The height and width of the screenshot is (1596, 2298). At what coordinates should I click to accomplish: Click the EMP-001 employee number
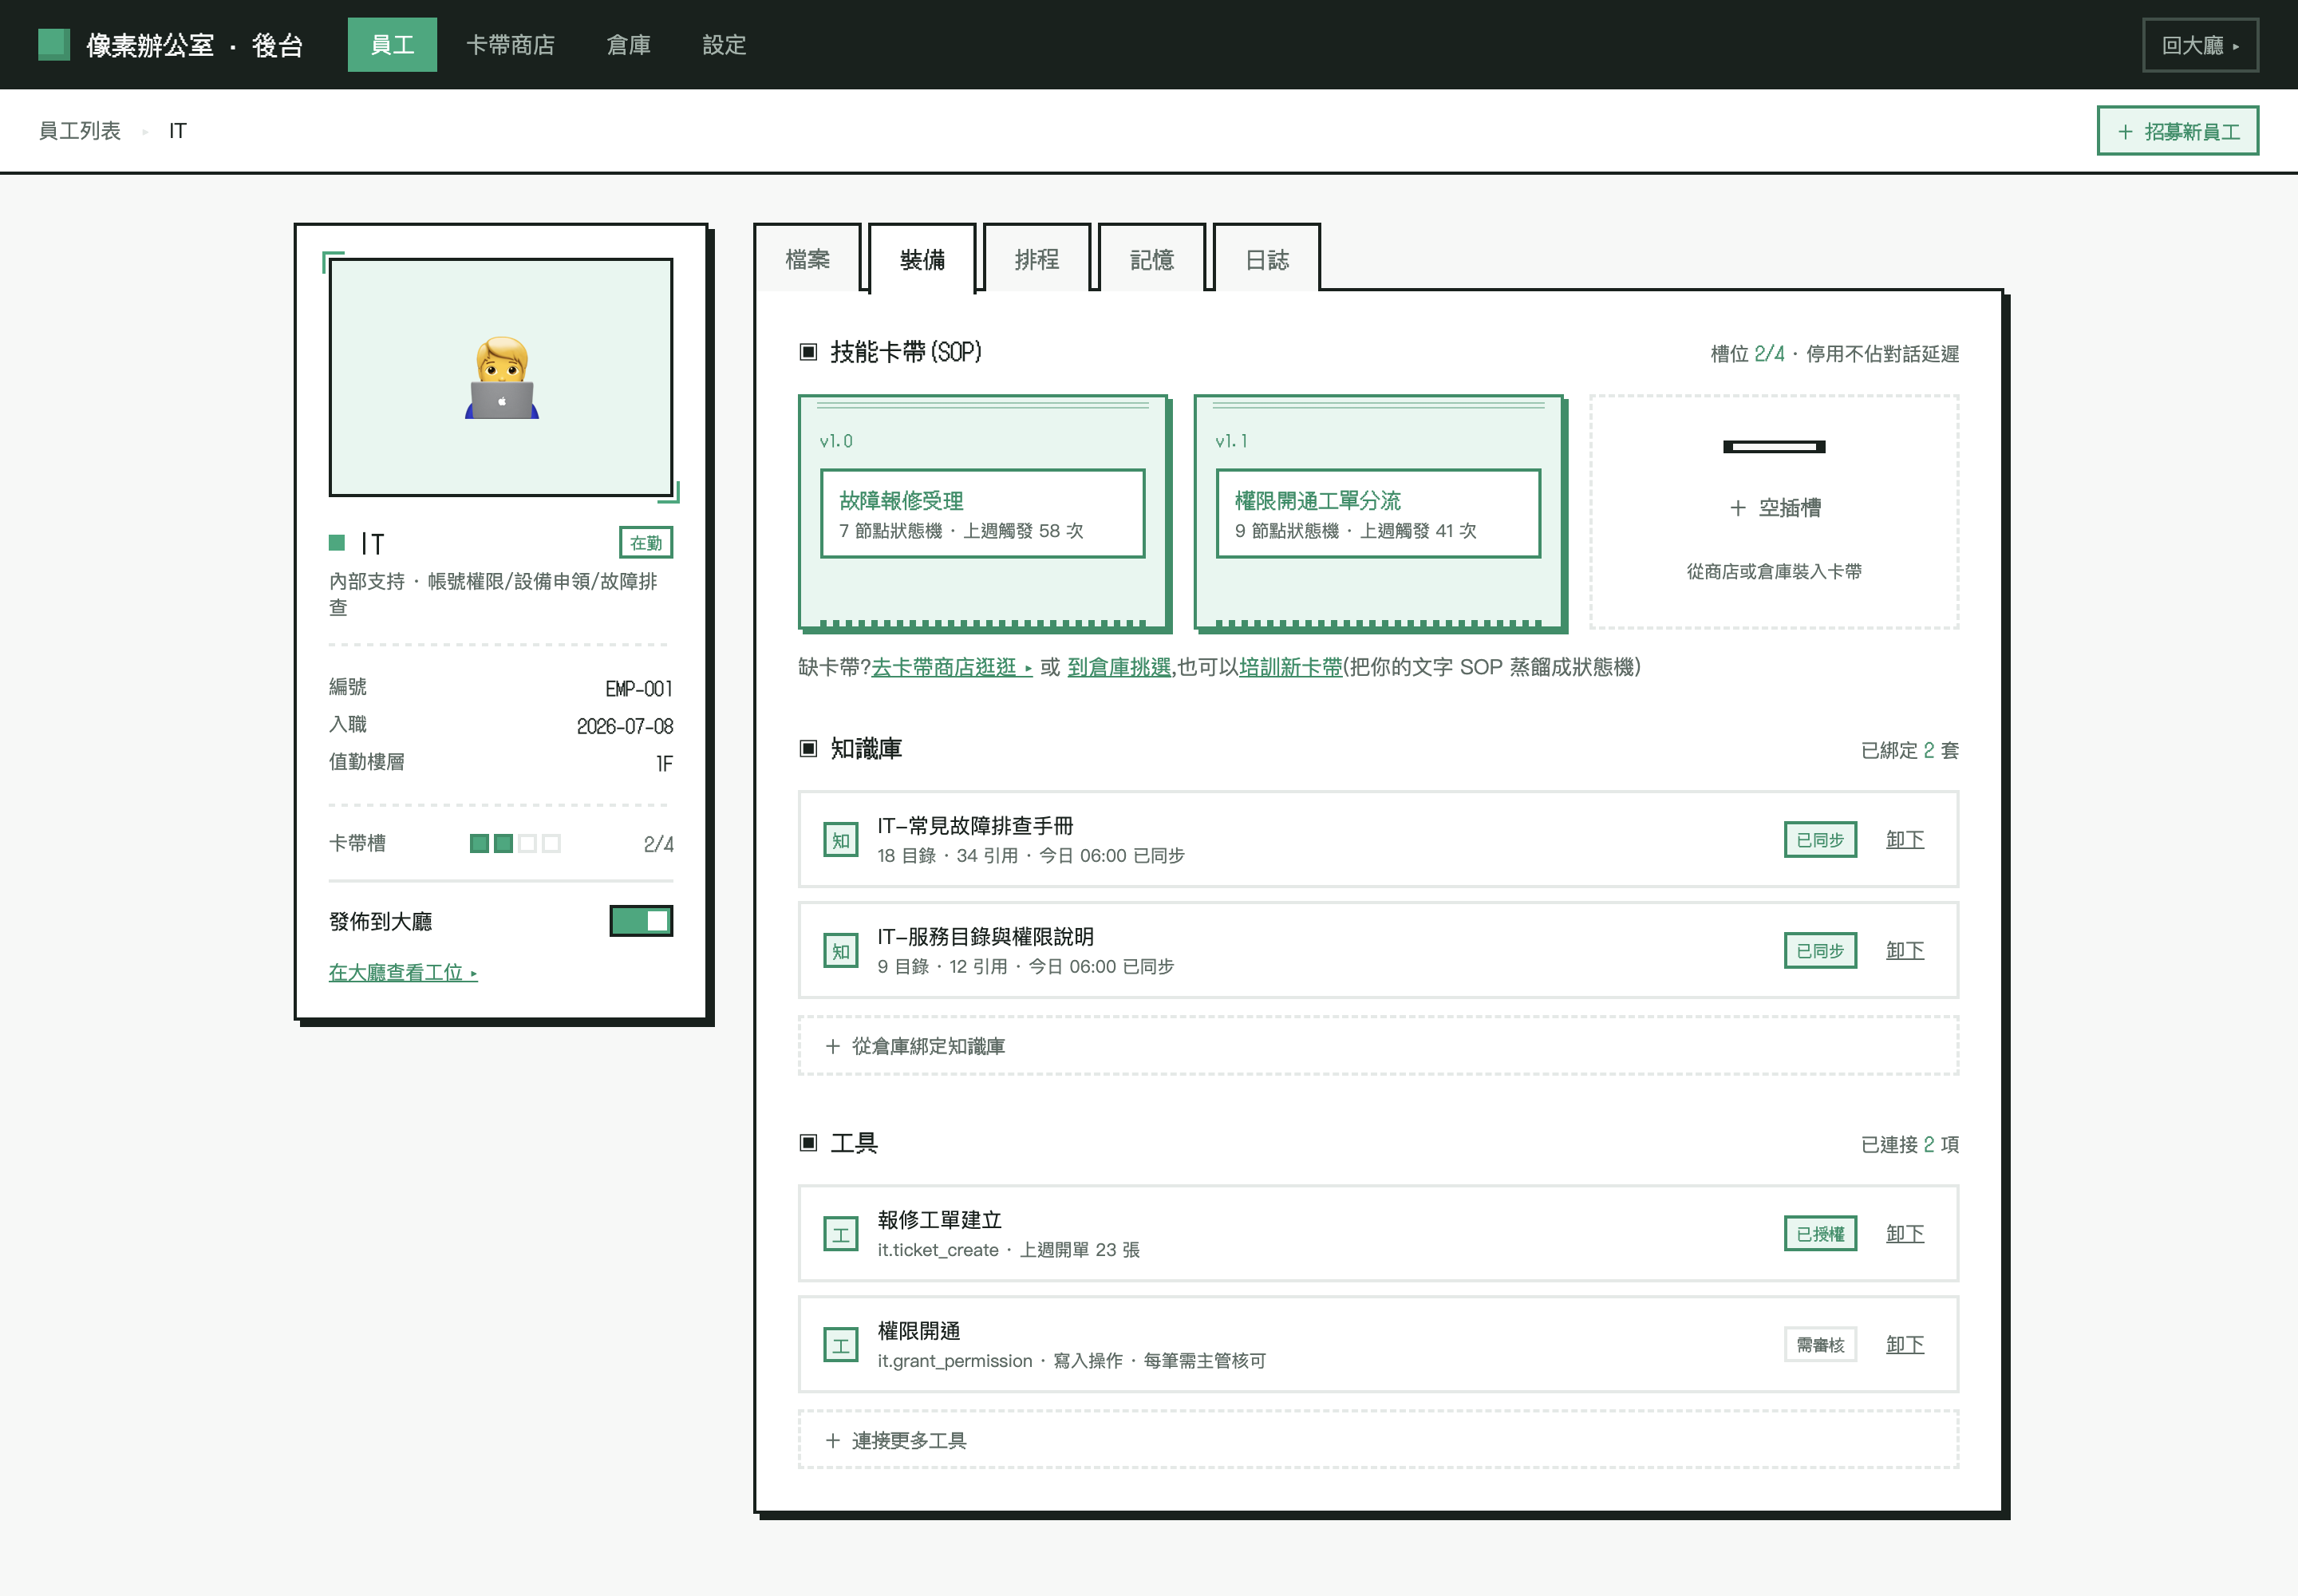(x=638, y=689)
